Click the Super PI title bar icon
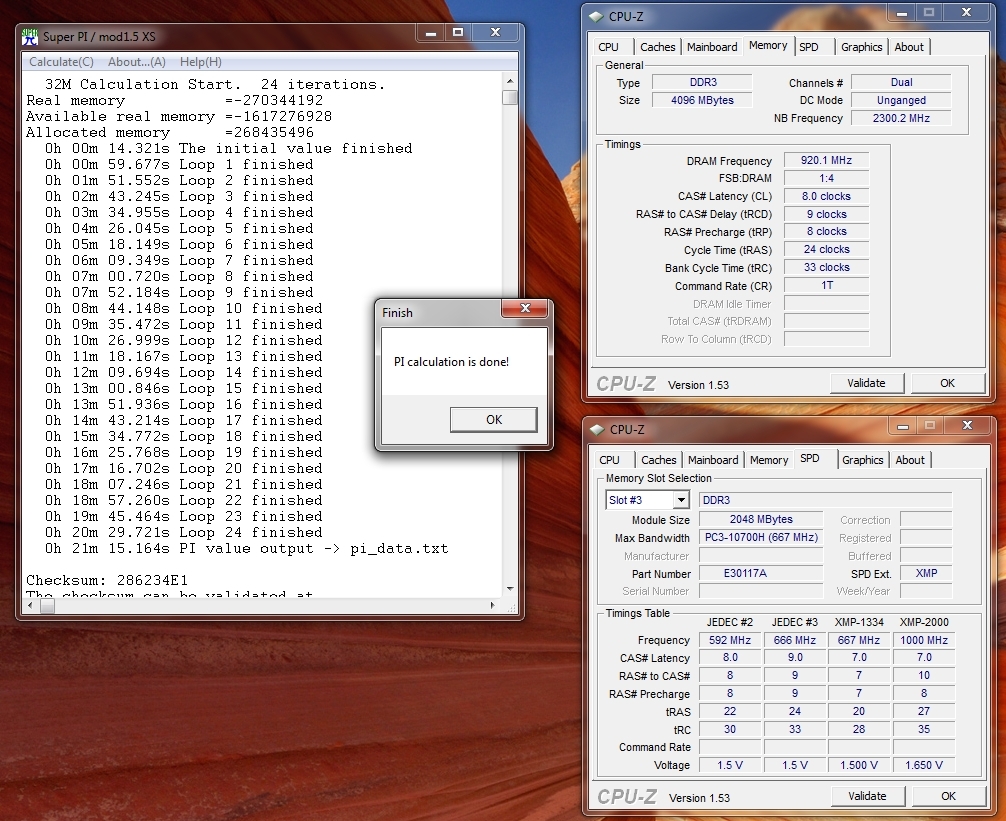1006x821 pixels. (x=30, y=37)
